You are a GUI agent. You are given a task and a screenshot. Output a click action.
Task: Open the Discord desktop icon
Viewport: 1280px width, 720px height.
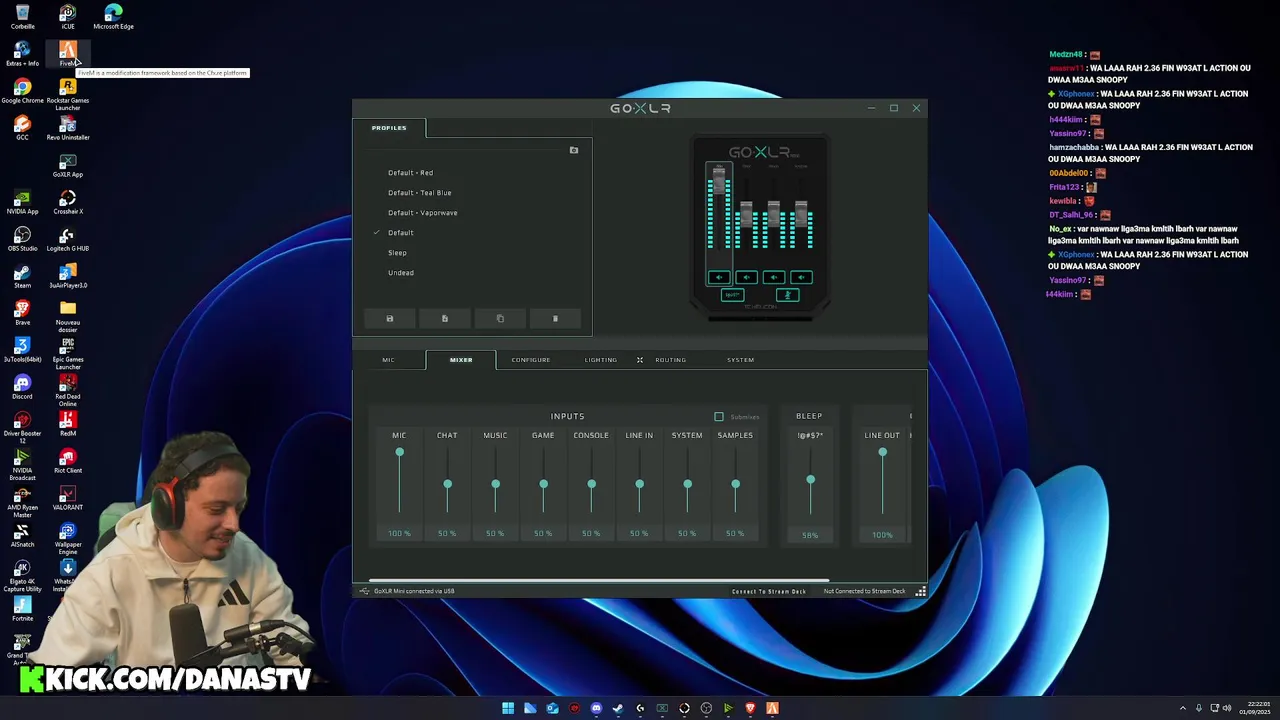pyautogui.click(x=22, y=386)
